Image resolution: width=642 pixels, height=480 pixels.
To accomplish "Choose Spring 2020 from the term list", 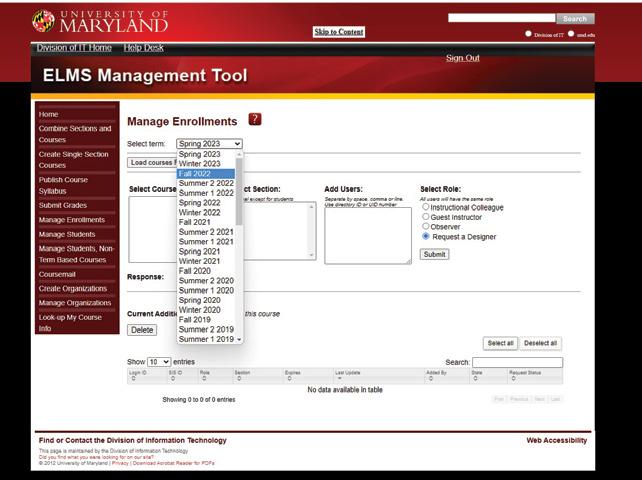I will [206, 300].
